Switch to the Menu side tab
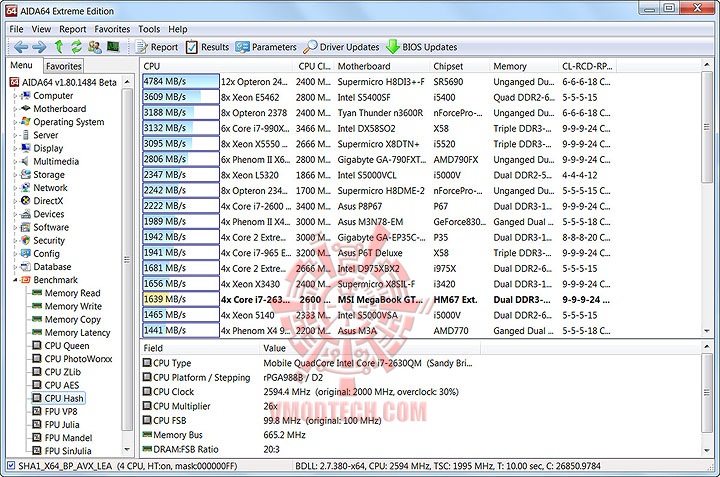Viewport: 720px width, 477px height. click(23, 65)
